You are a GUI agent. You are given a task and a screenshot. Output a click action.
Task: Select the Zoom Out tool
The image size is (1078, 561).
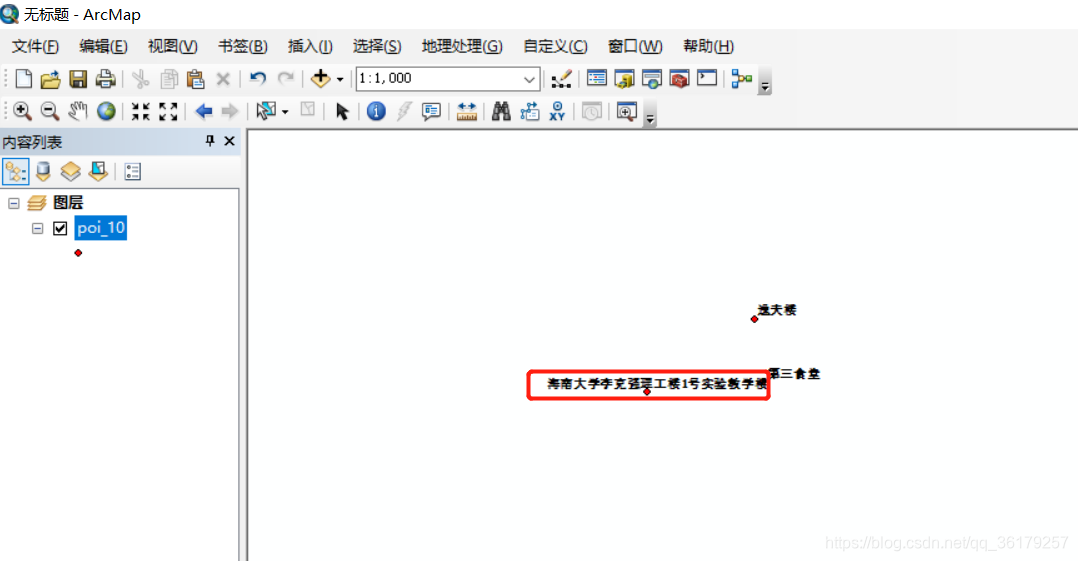click(50, 111)
